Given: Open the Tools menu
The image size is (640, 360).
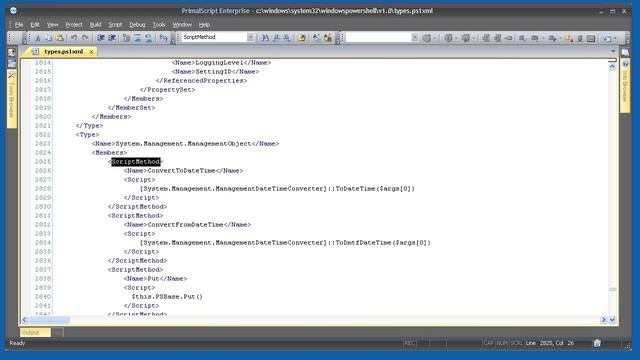Looking at the screenshot, I should (x=159, y=24).
